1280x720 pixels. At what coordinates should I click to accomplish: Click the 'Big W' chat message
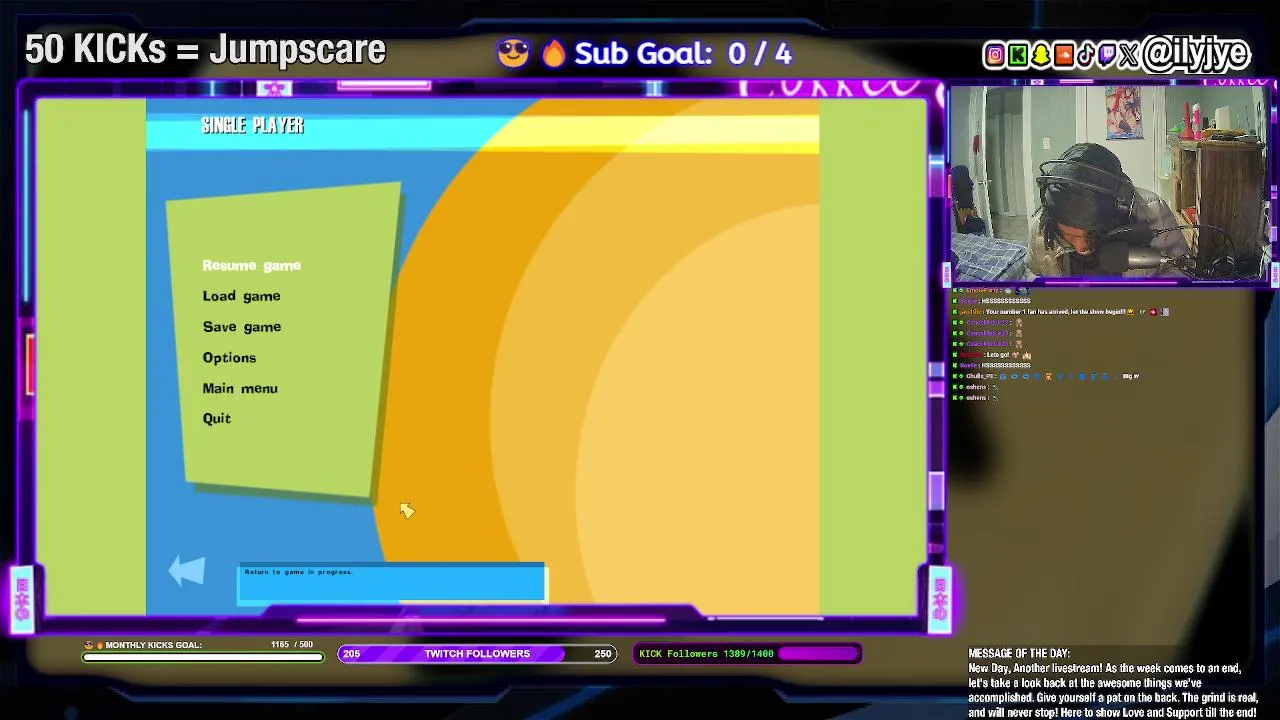tap(1131, 376)
